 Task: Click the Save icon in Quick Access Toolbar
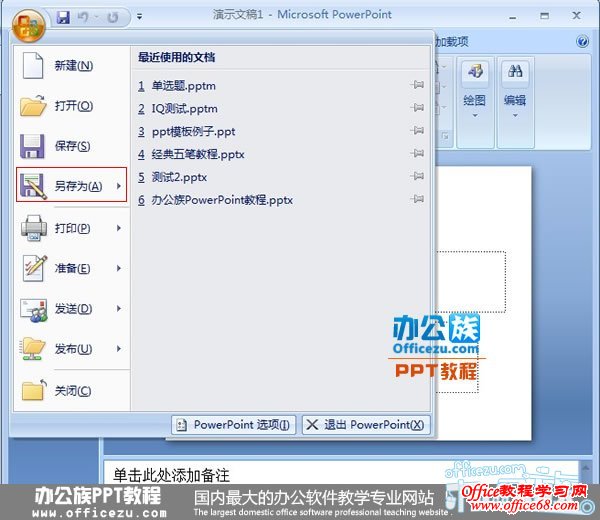coord(63,17)
